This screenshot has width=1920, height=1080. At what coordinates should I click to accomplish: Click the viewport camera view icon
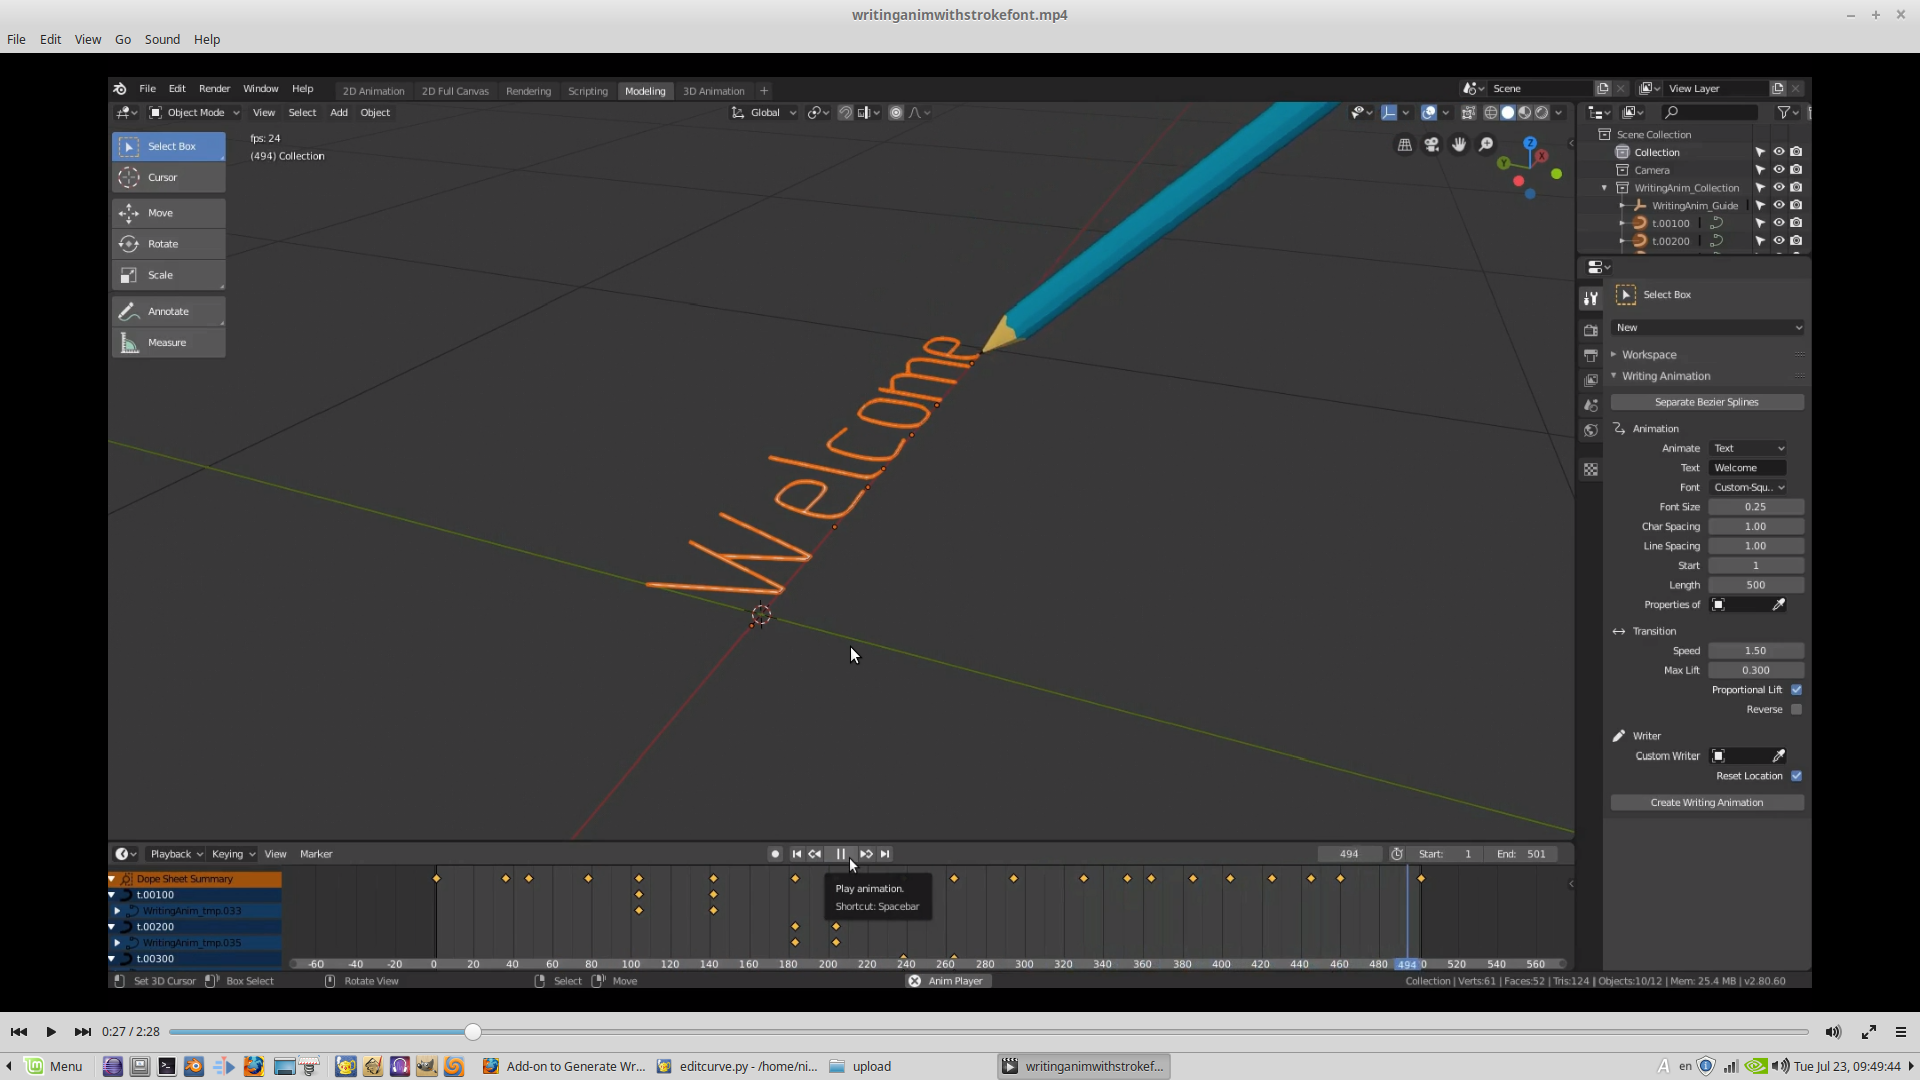1432,145
